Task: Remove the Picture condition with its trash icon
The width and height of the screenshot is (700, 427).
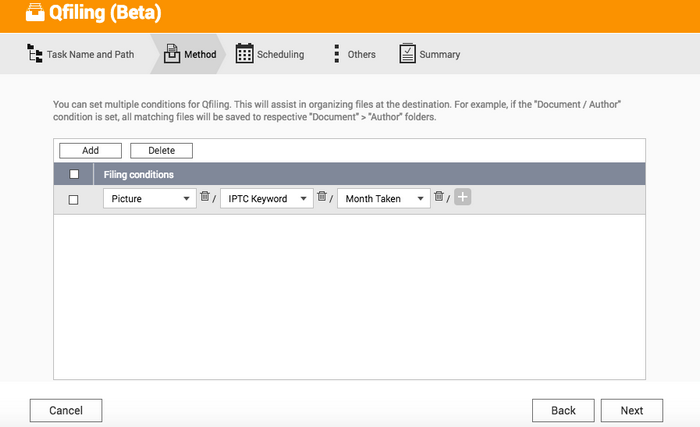Action: tap(205, 196)
